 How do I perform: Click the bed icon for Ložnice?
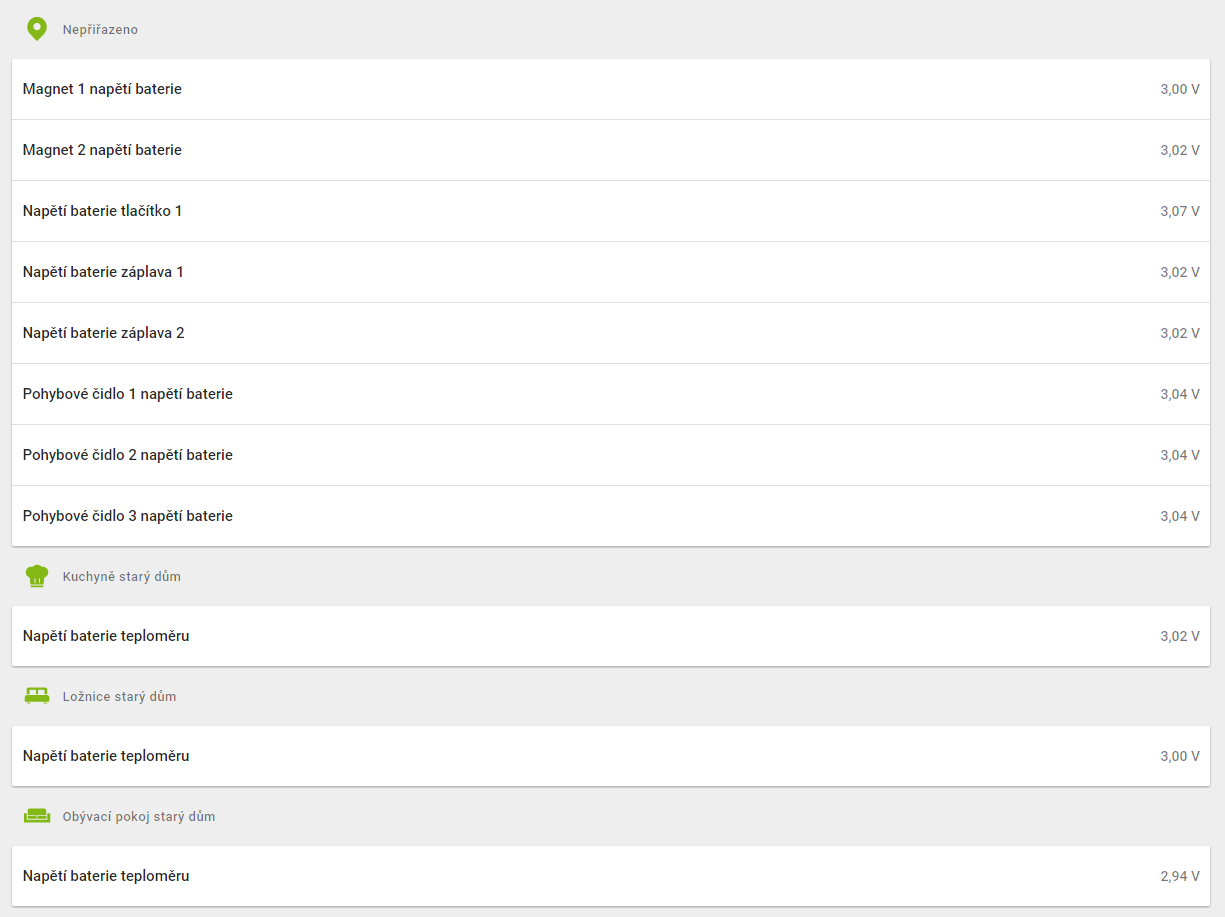pyautogui.click(x=37, y=696)
